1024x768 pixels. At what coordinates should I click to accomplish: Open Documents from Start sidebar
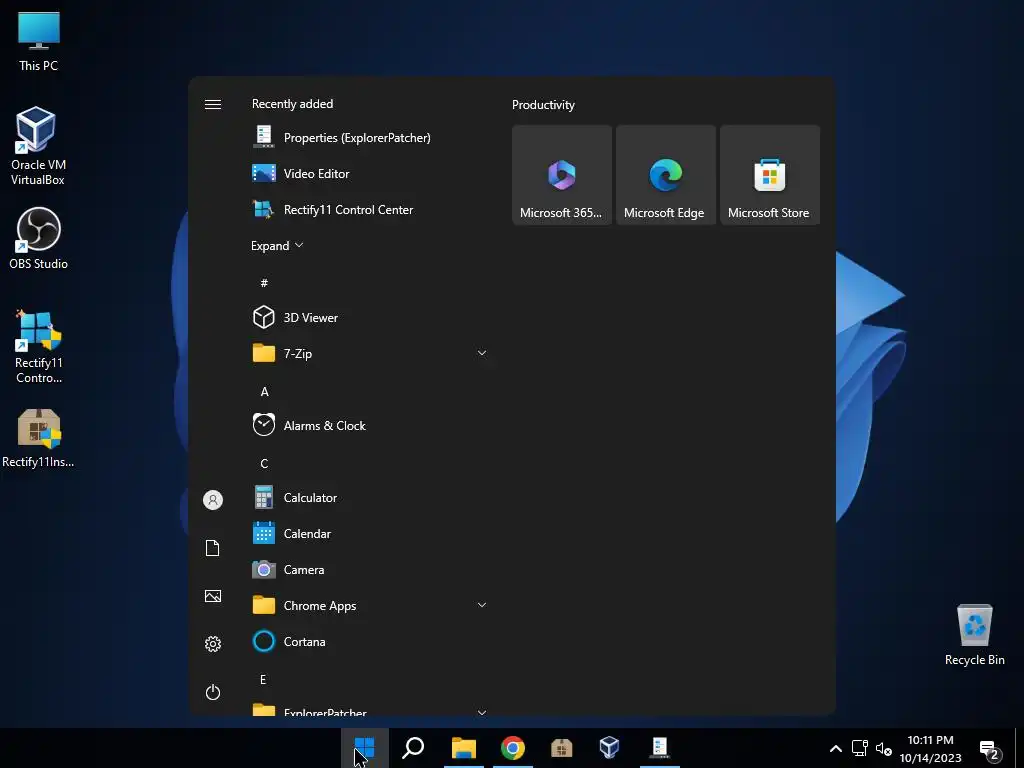coord(213,548)
